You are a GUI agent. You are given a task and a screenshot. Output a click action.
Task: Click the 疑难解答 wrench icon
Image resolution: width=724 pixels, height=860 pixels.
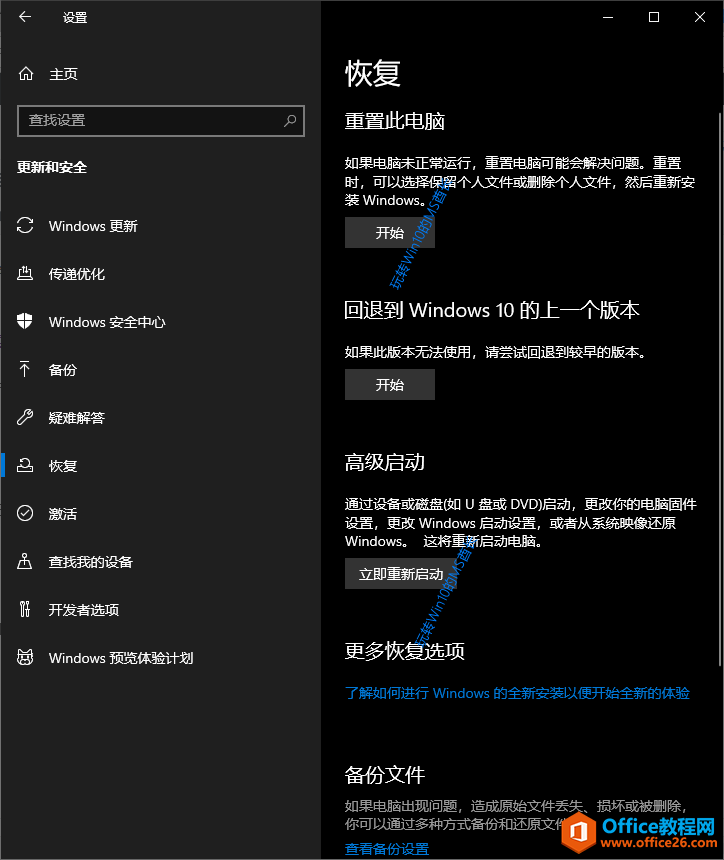(25, 417)
